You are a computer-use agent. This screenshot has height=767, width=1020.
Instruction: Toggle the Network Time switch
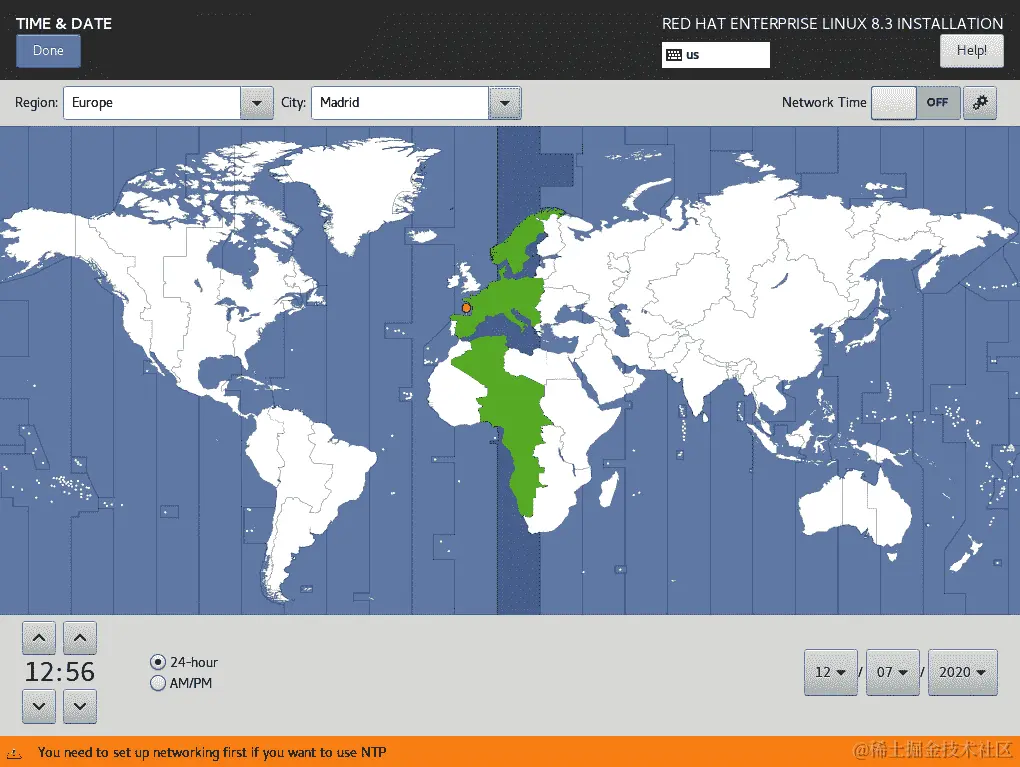[915, 103]
